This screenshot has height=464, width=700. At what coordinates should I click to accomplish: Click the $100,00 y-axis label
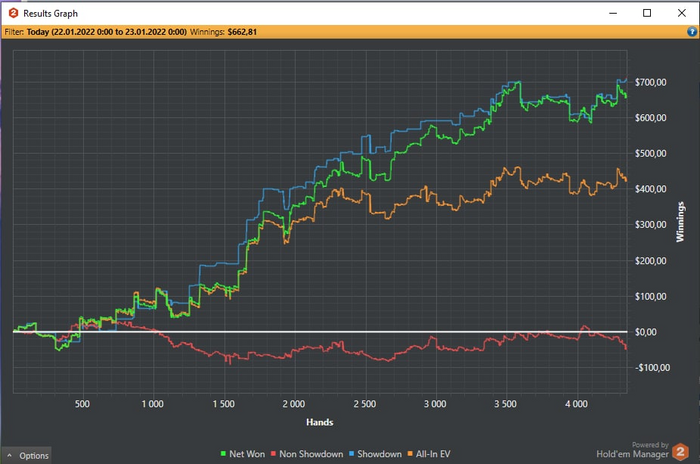click(650, 297)
